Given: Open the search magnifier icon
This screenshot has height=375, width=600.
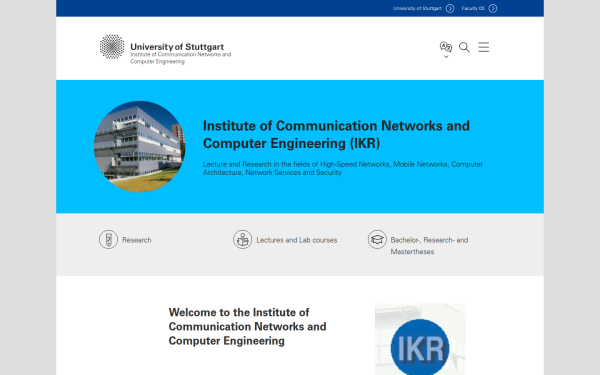Looking at the screenshot, I should coord(464,47).
